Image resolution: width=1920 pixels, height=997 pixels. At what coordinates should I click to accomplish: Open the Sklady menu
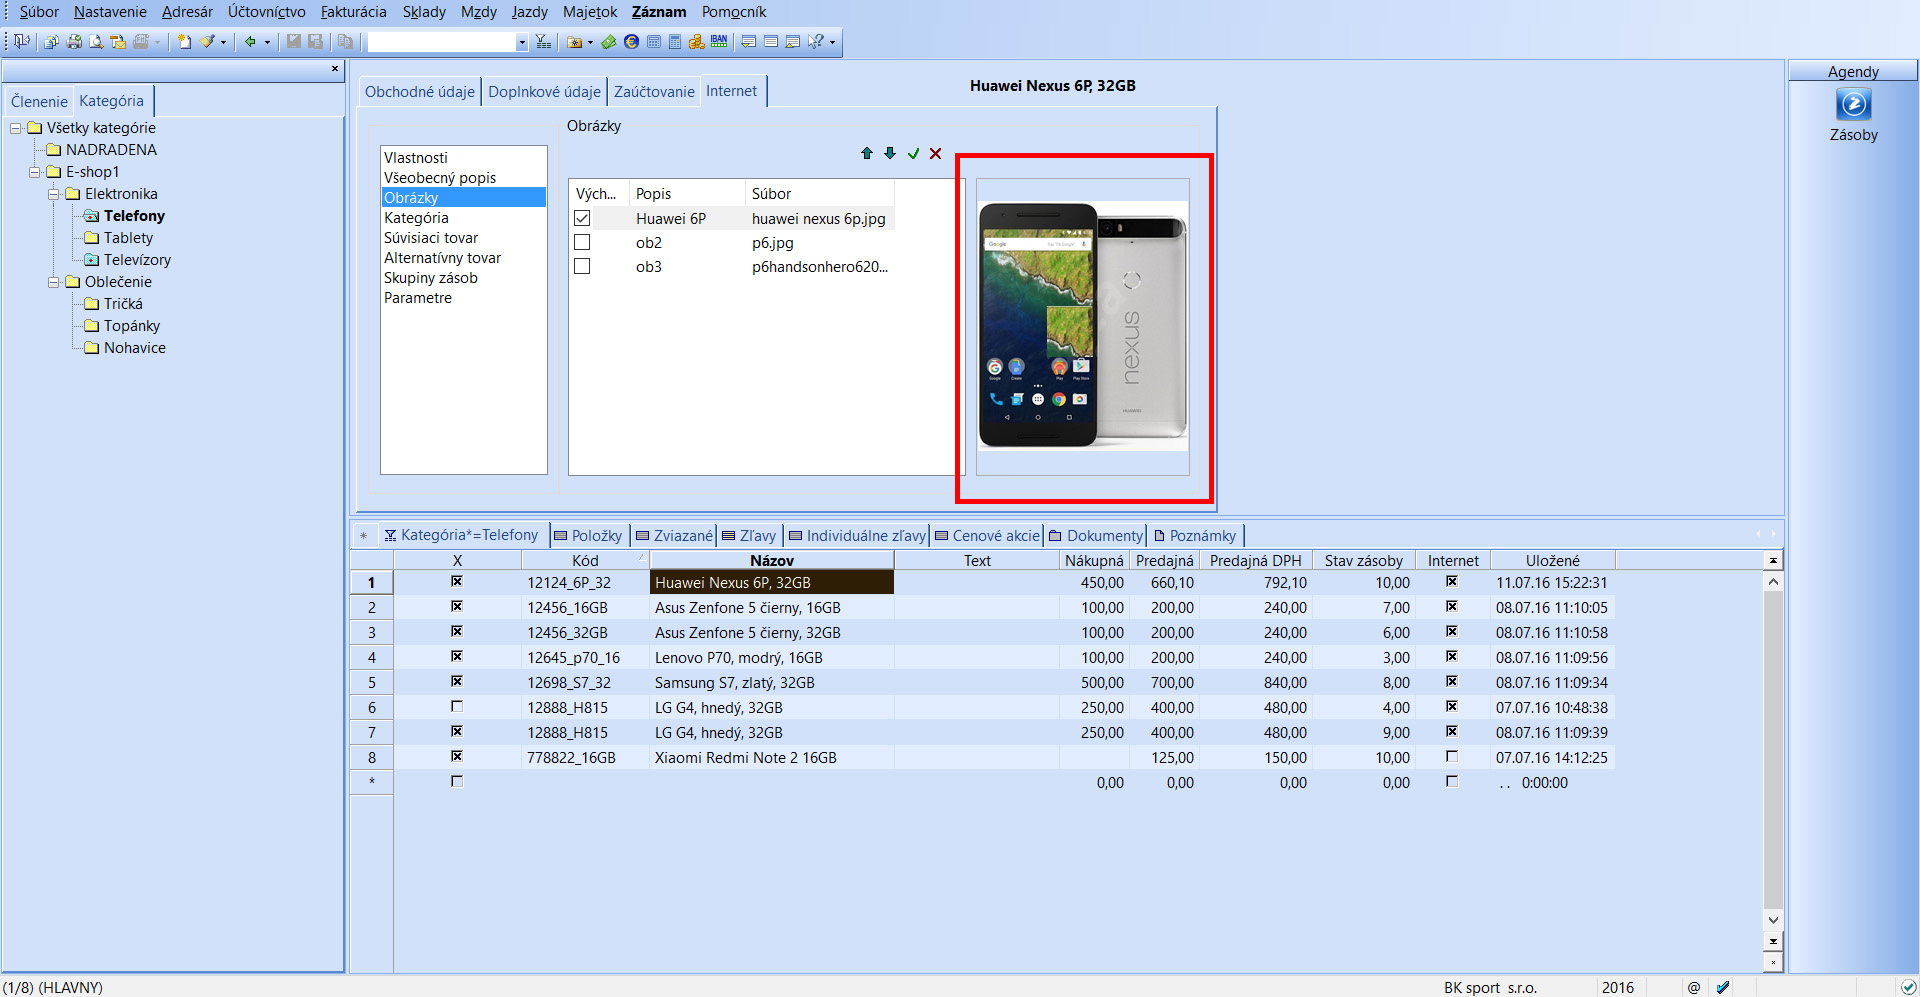(x=424, y=12)
